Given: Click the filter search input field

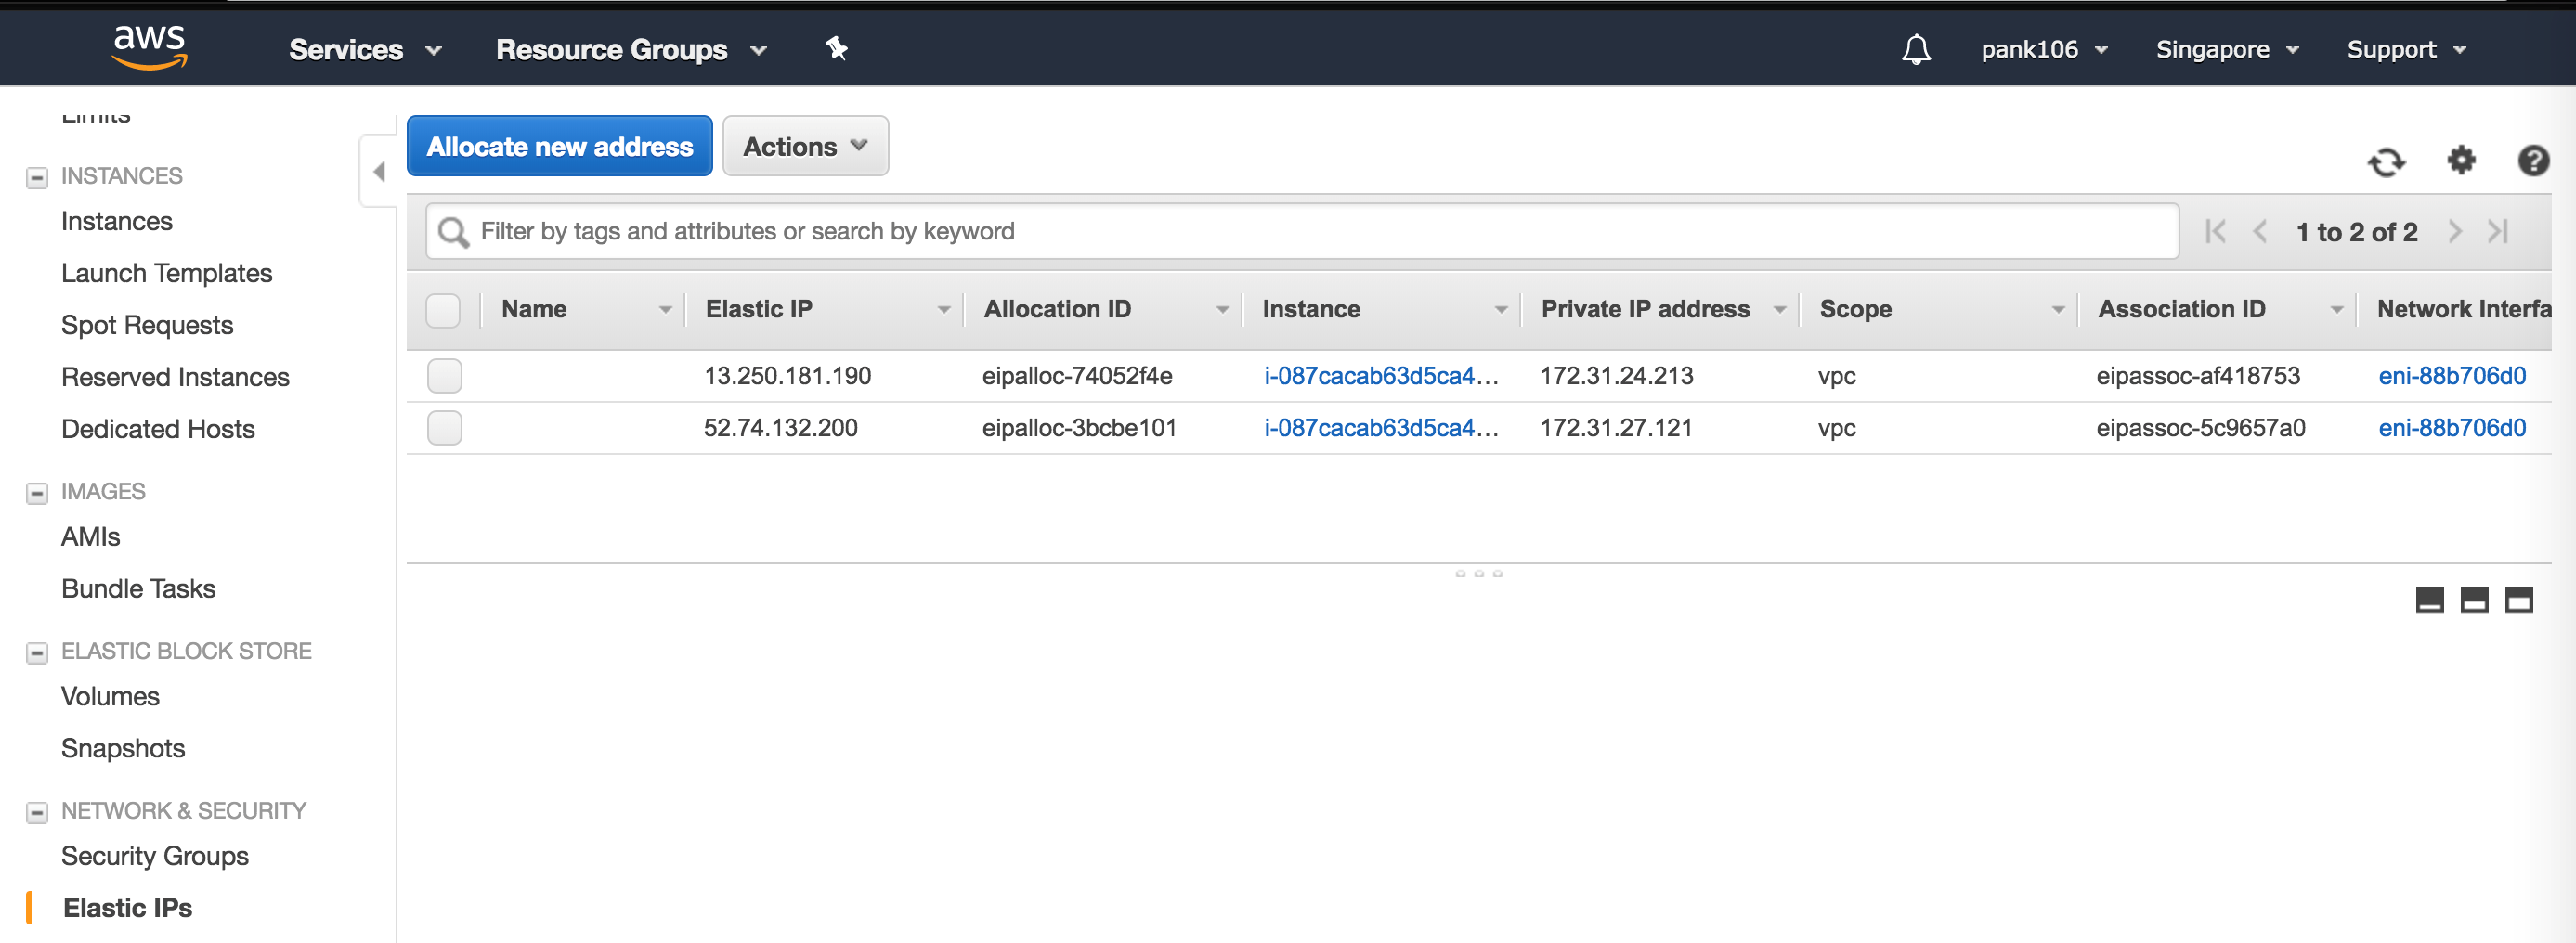Looking at the screenshot, I should point(1300,231).
